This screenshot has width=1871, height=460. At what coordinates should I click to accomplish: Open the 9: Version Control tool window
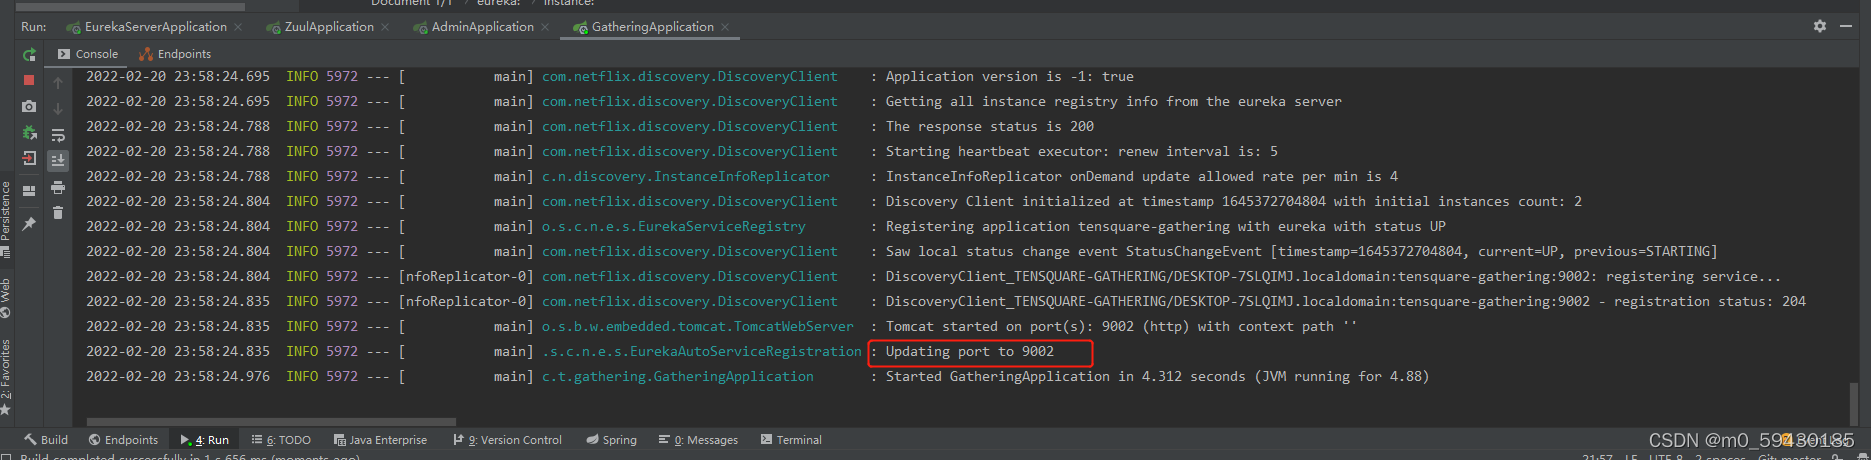pyautogui.click(x=508, y=440)
